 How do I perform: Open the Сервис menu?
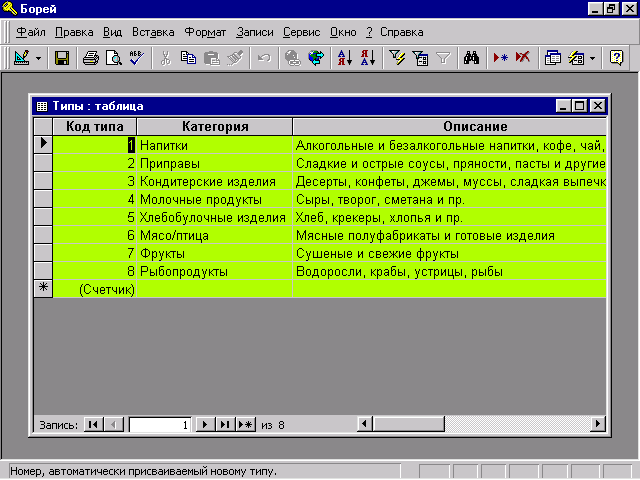click(301, 32)
